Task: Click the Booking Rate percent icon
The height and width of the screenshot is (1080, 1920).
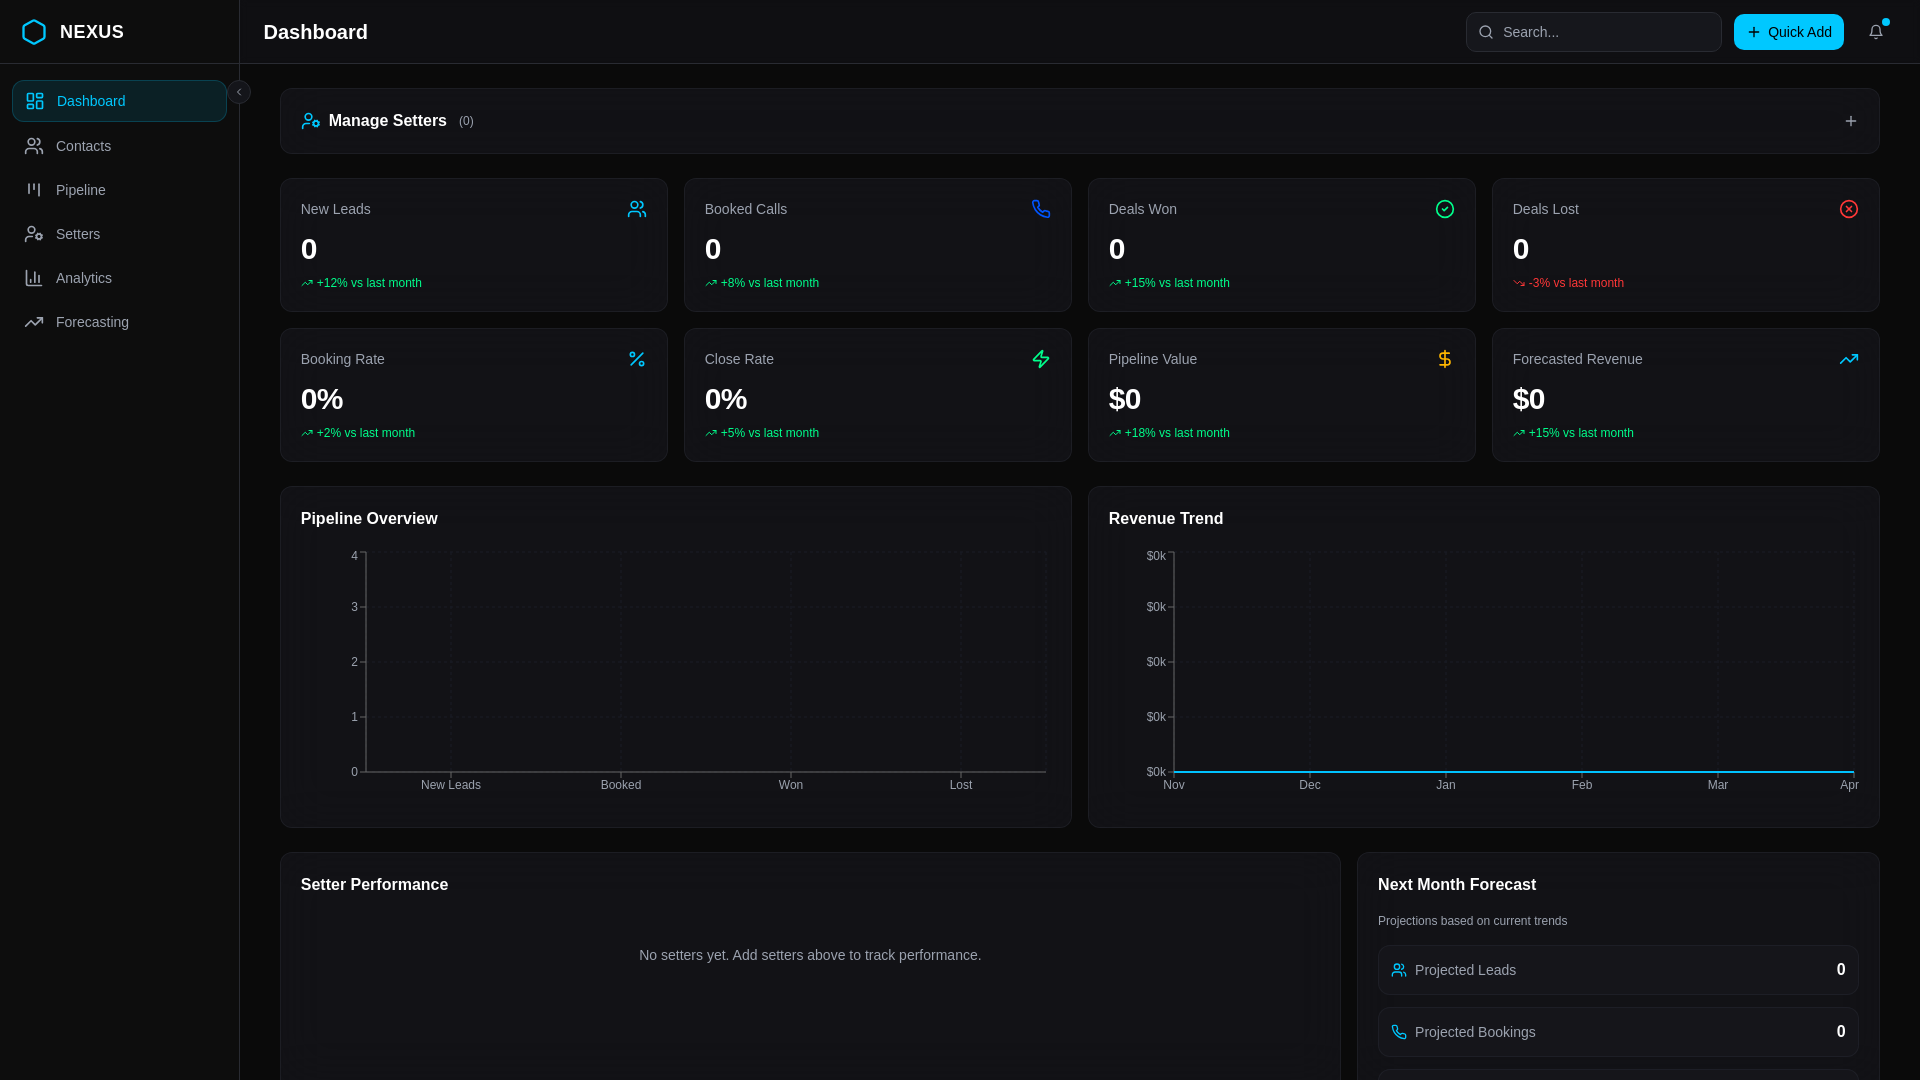Action: 637,359
